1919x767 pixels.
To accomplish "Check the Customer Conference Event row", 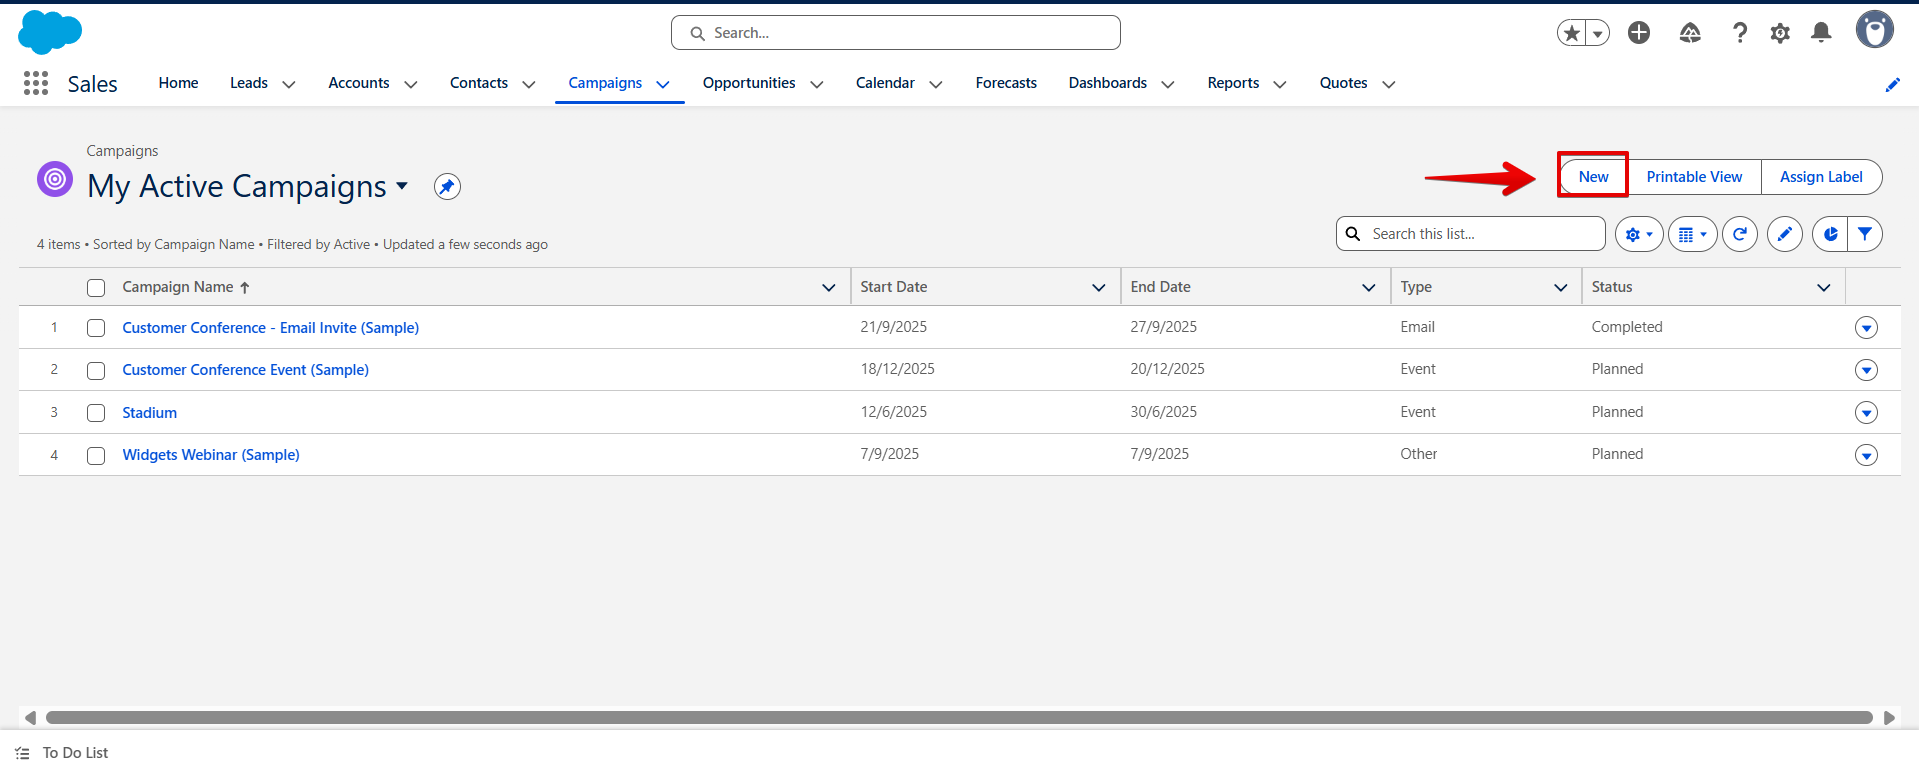I will click(96, 371).
